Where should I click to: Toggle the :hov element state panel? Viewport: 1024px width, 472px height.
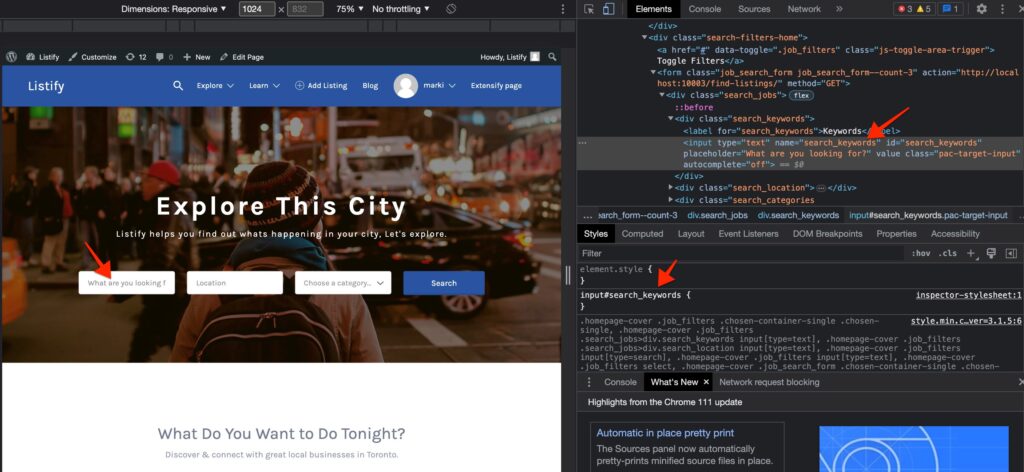pyautogui.click(x=920, y=254)
